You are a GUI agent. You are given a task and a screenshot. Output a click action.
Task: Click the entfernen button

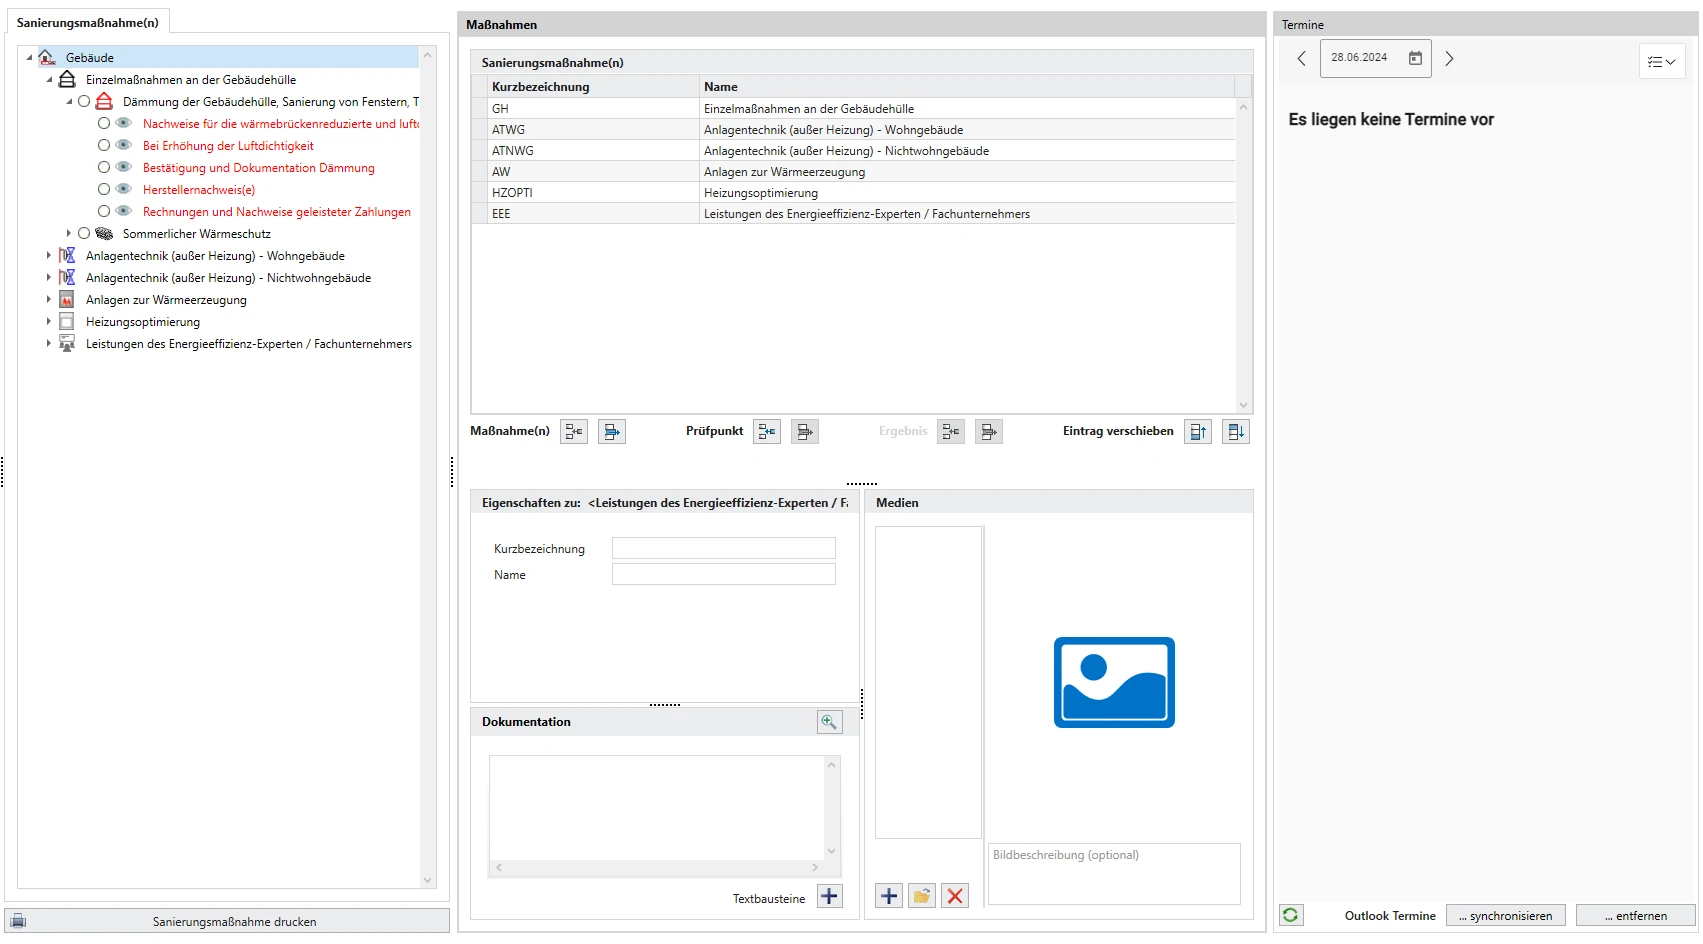tap(1635, 916)
